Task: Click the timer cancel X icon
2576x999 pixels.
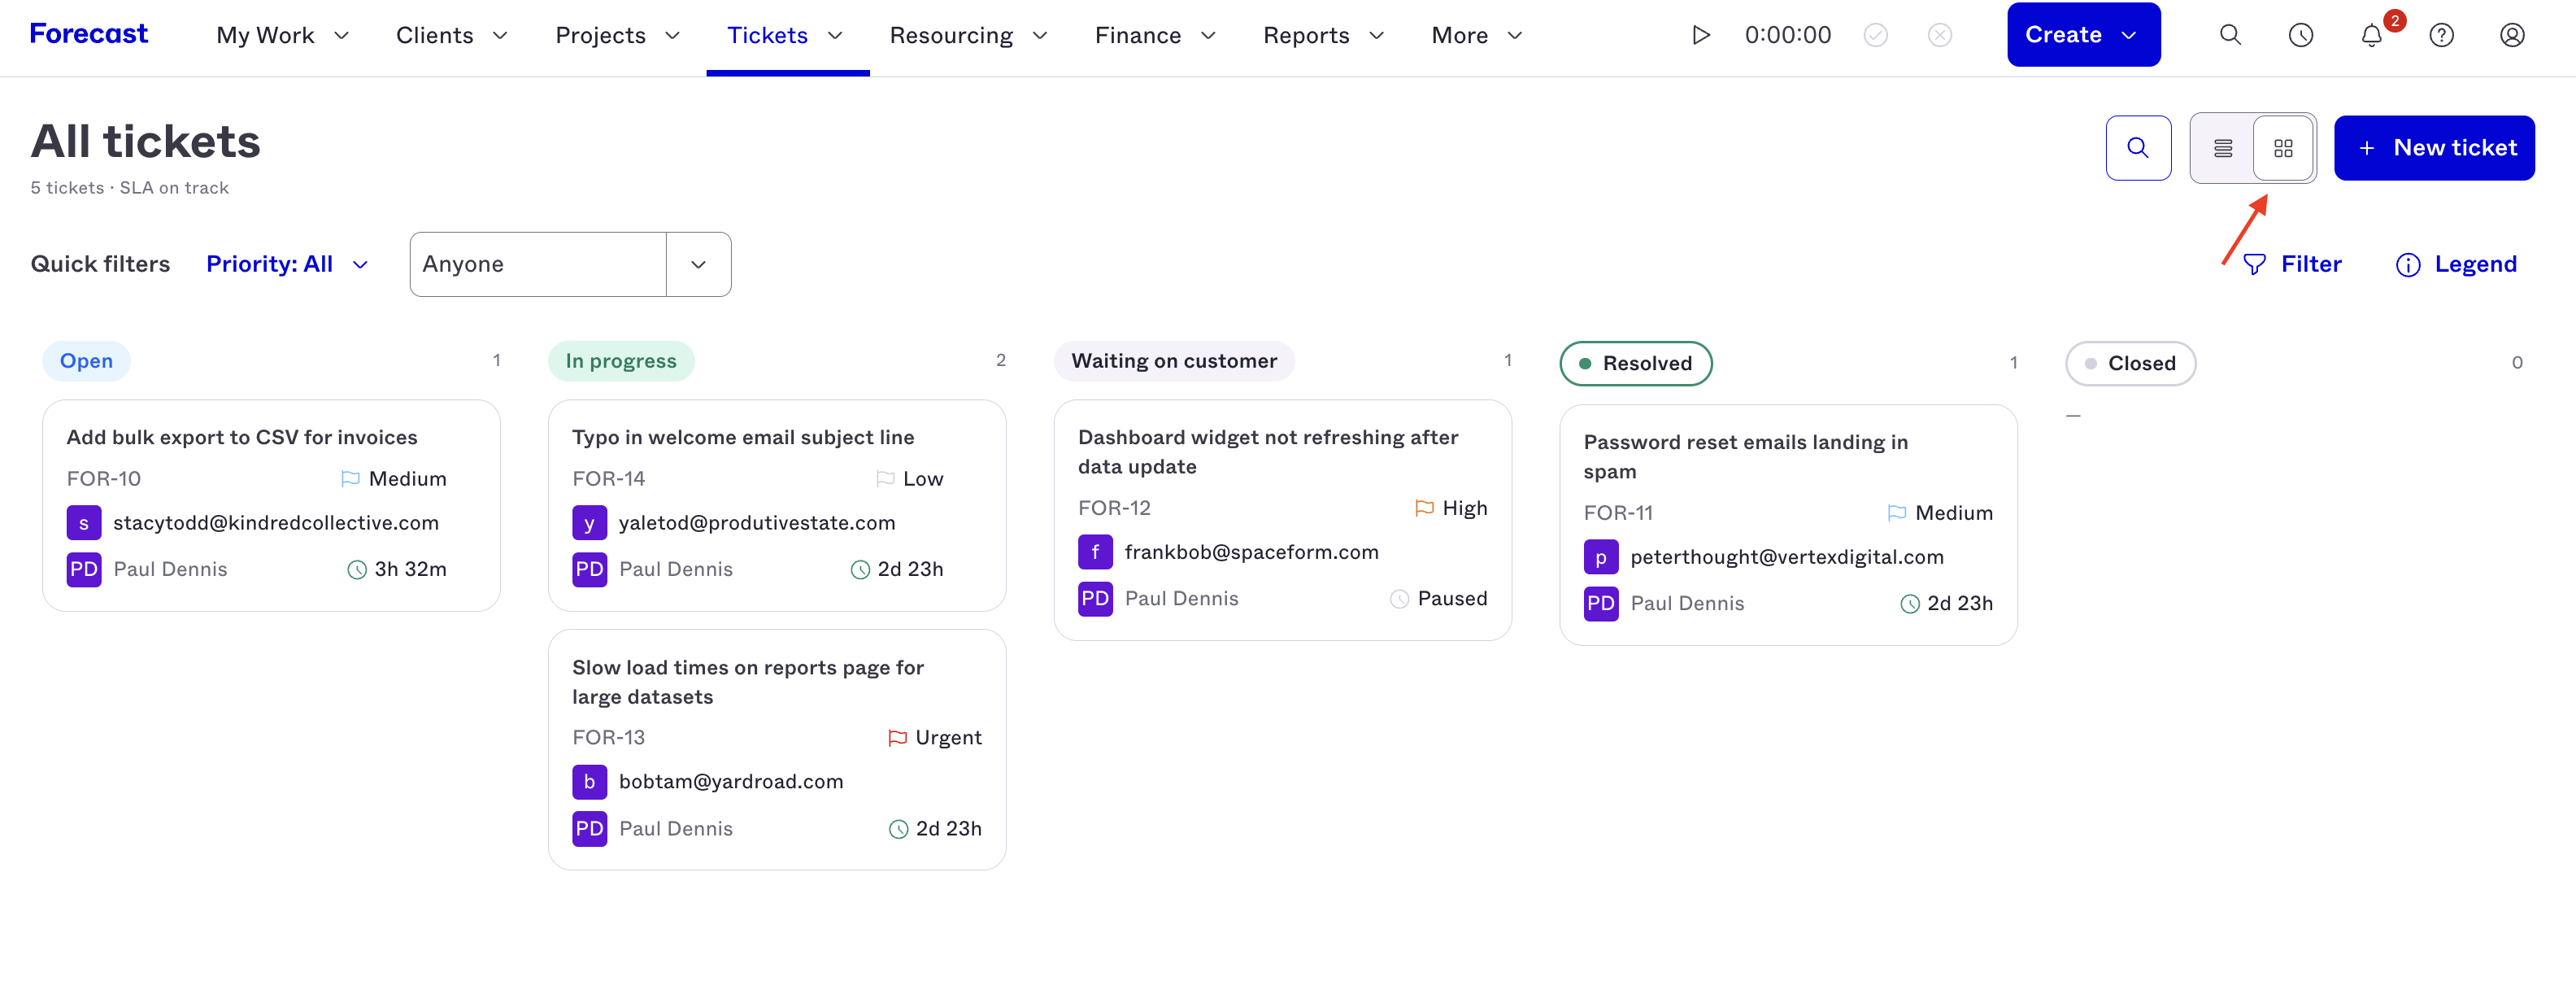Action: (x=1940, y=35)
